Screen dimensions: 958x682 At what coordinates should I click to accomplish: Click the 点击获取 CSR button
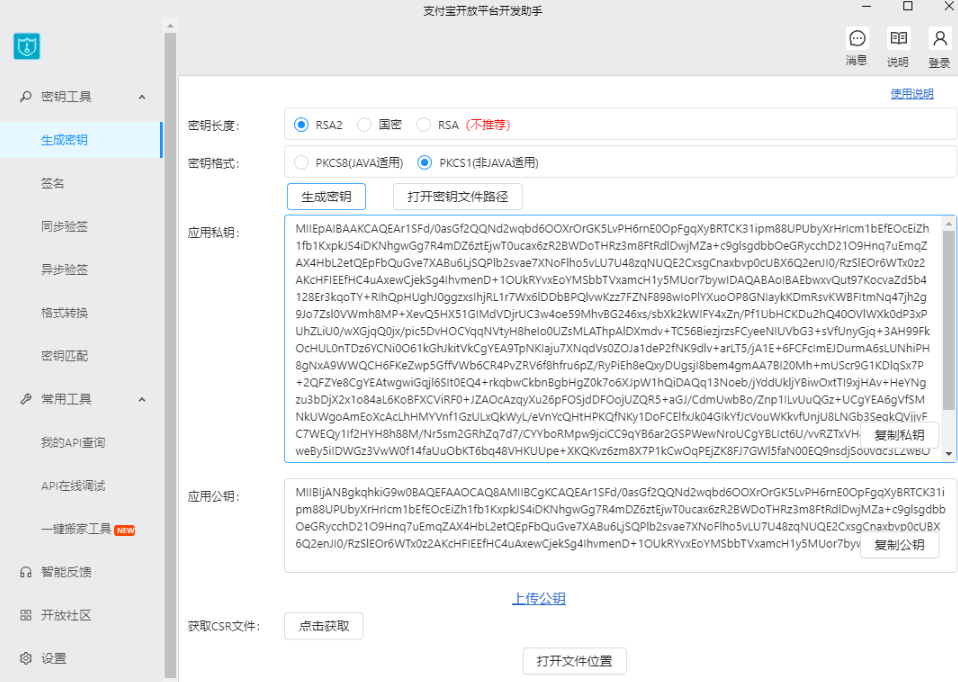[324, 626]
